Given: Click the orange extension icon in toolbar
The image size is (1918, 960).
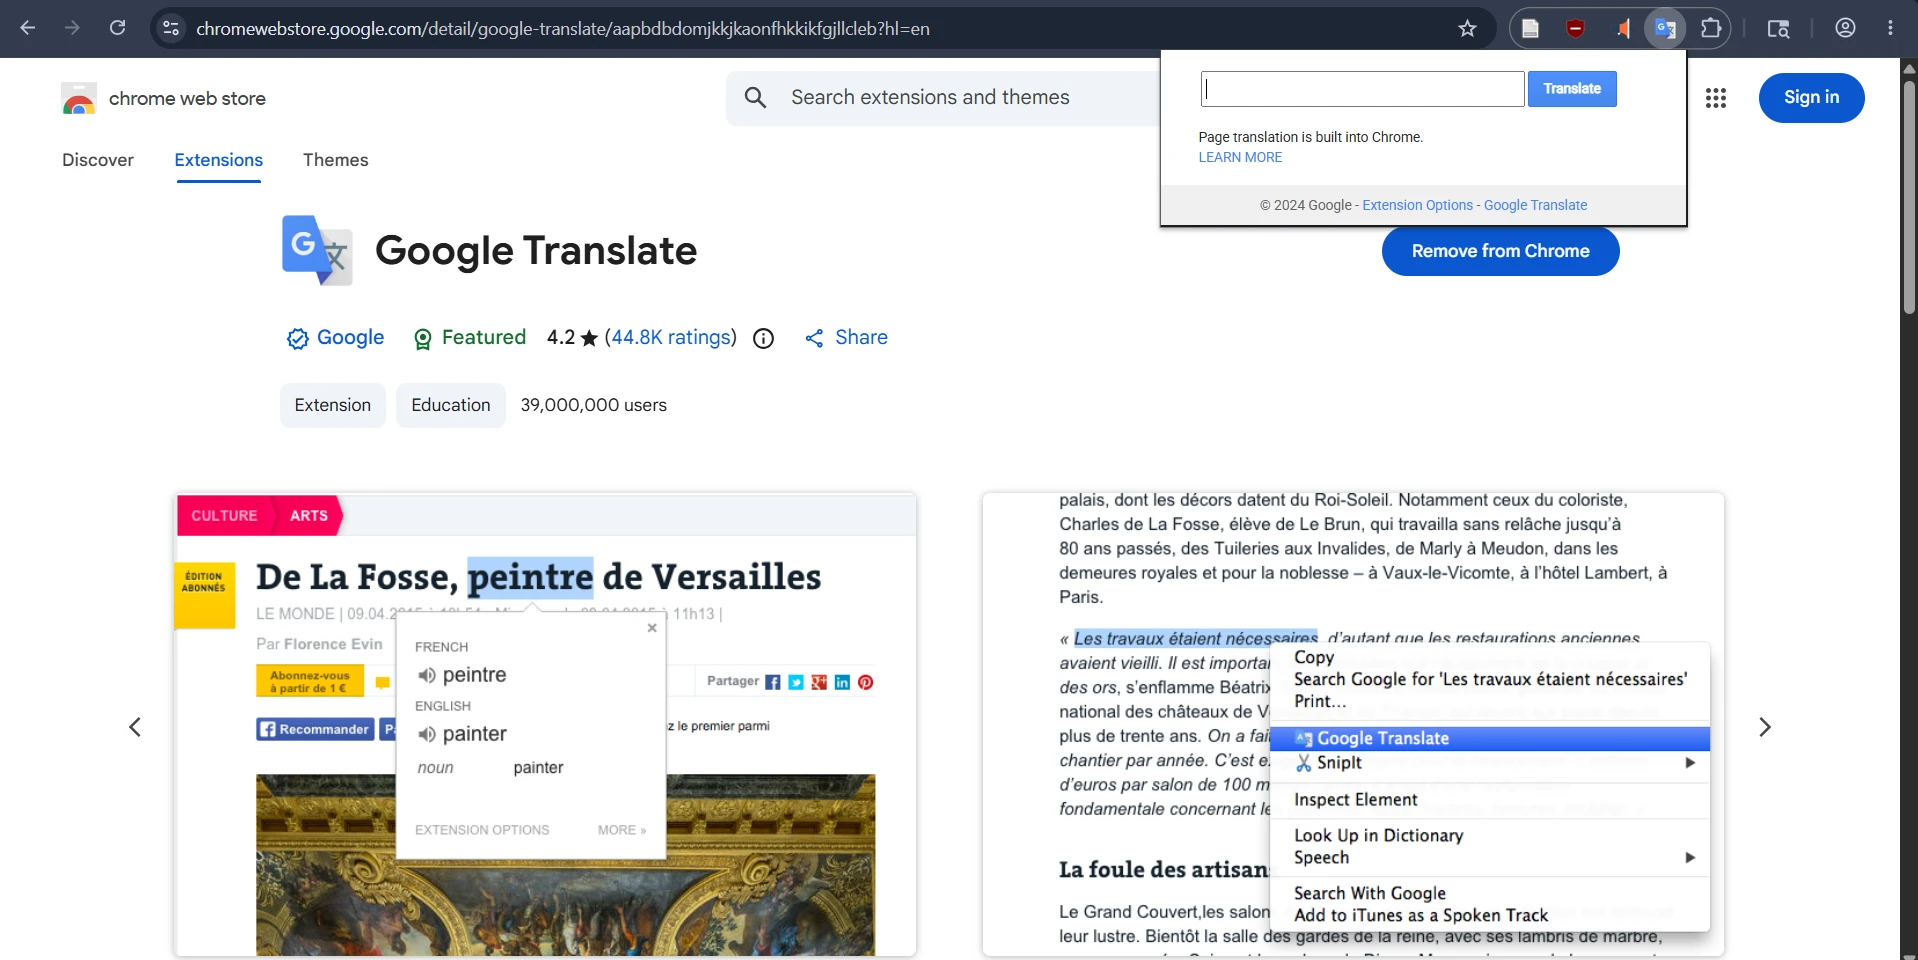Looking at the screenshot, I should (x=1622, y=28).
